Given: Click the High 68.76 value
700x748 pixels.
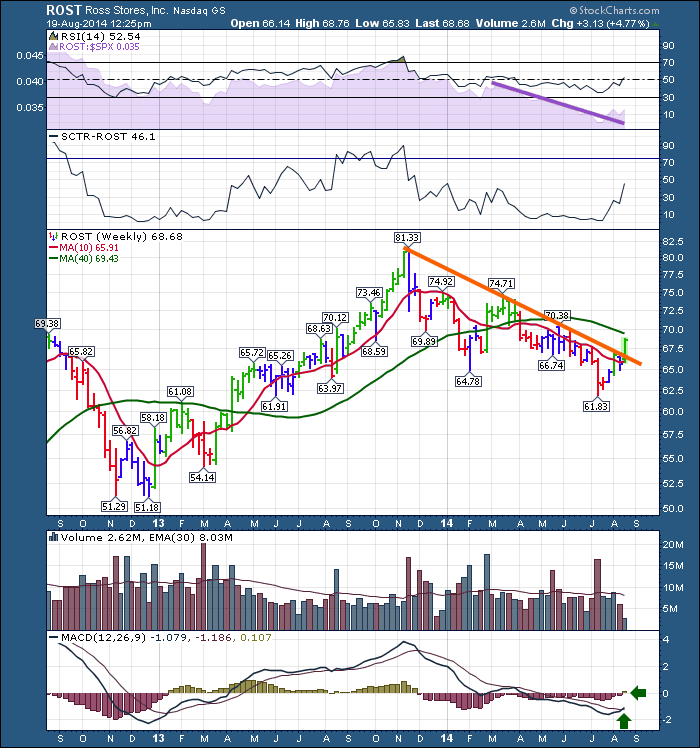Looking at the screenshot, I should click(329, 23).
